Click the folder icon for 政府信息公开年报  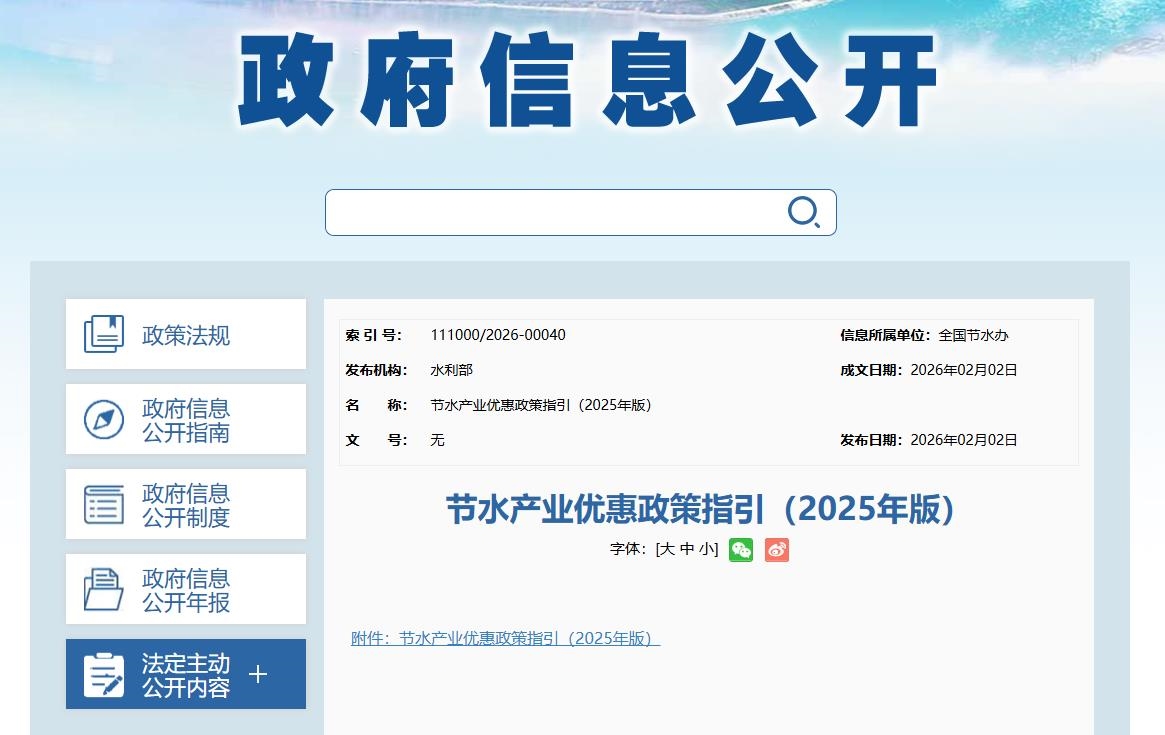[104, 589]
